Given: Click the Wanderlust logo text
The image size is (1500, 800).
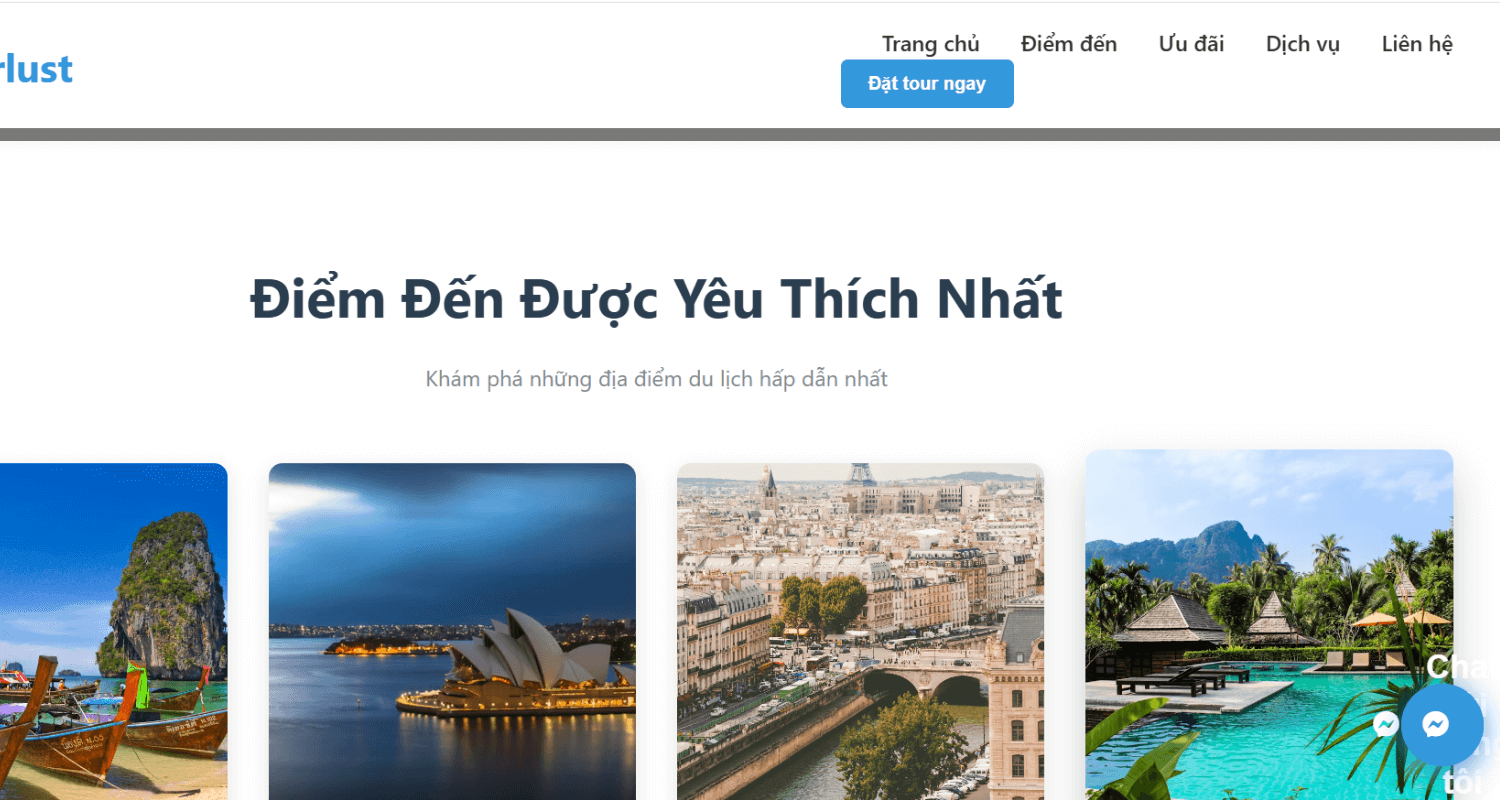Looking at the screenshot, I should pyautogui.click(x=36, y=68).
